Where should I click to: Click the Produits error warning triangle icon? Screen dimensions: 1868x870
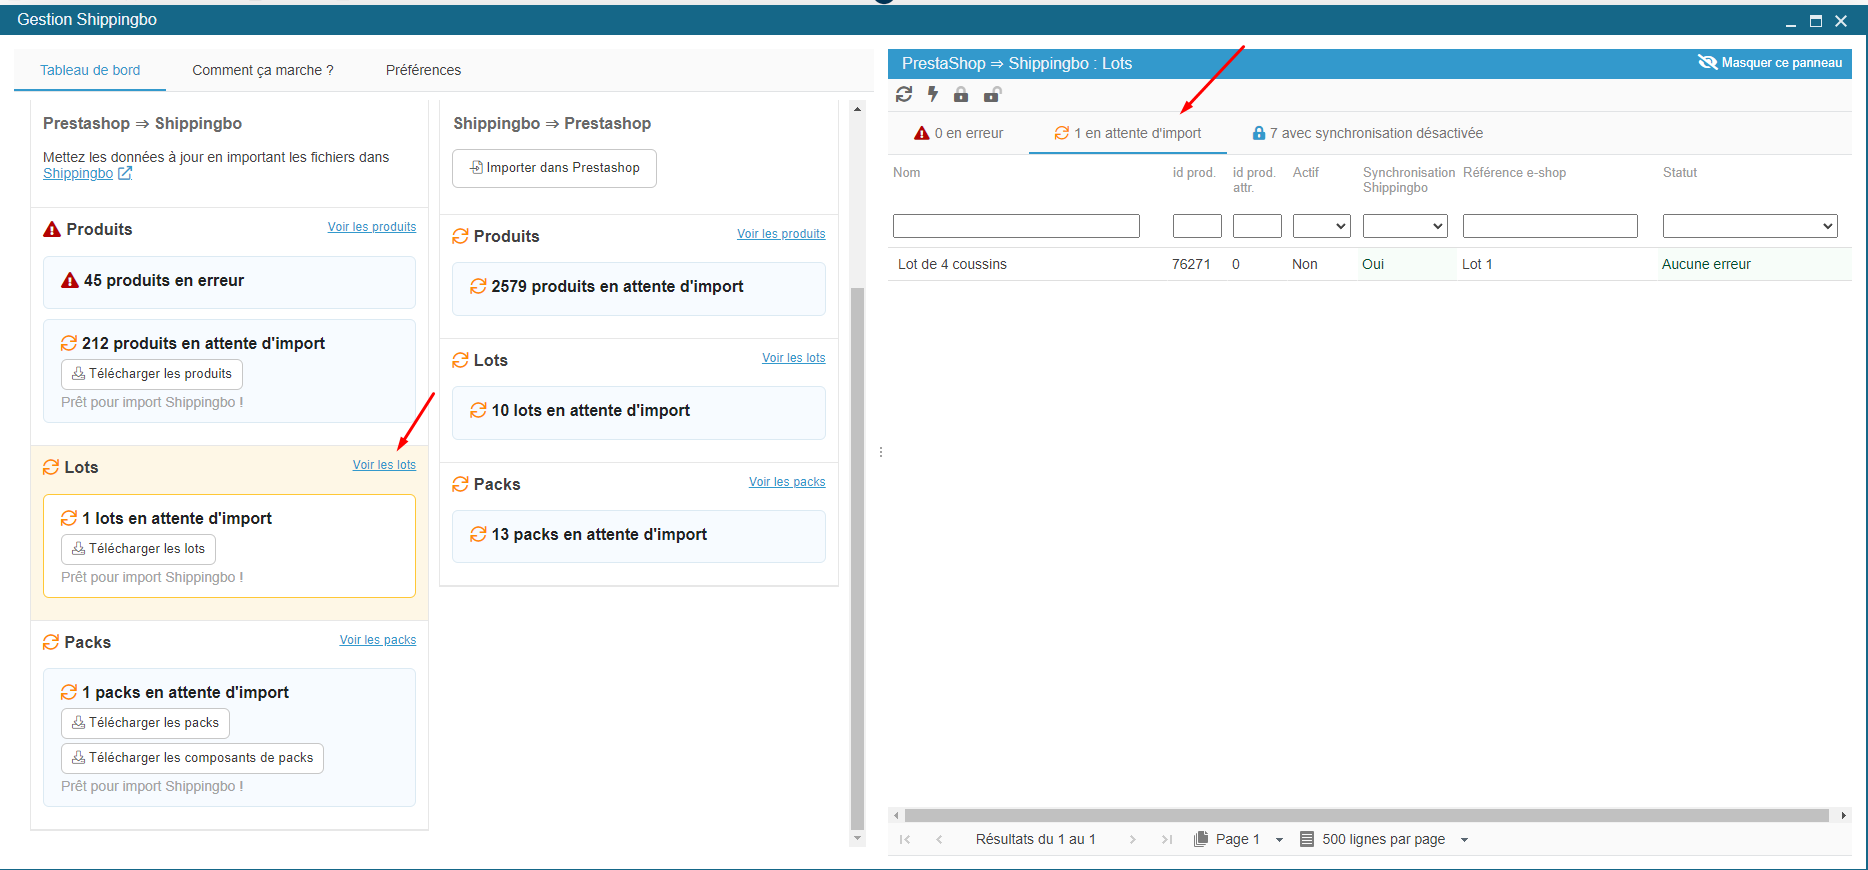pos(52,230)
